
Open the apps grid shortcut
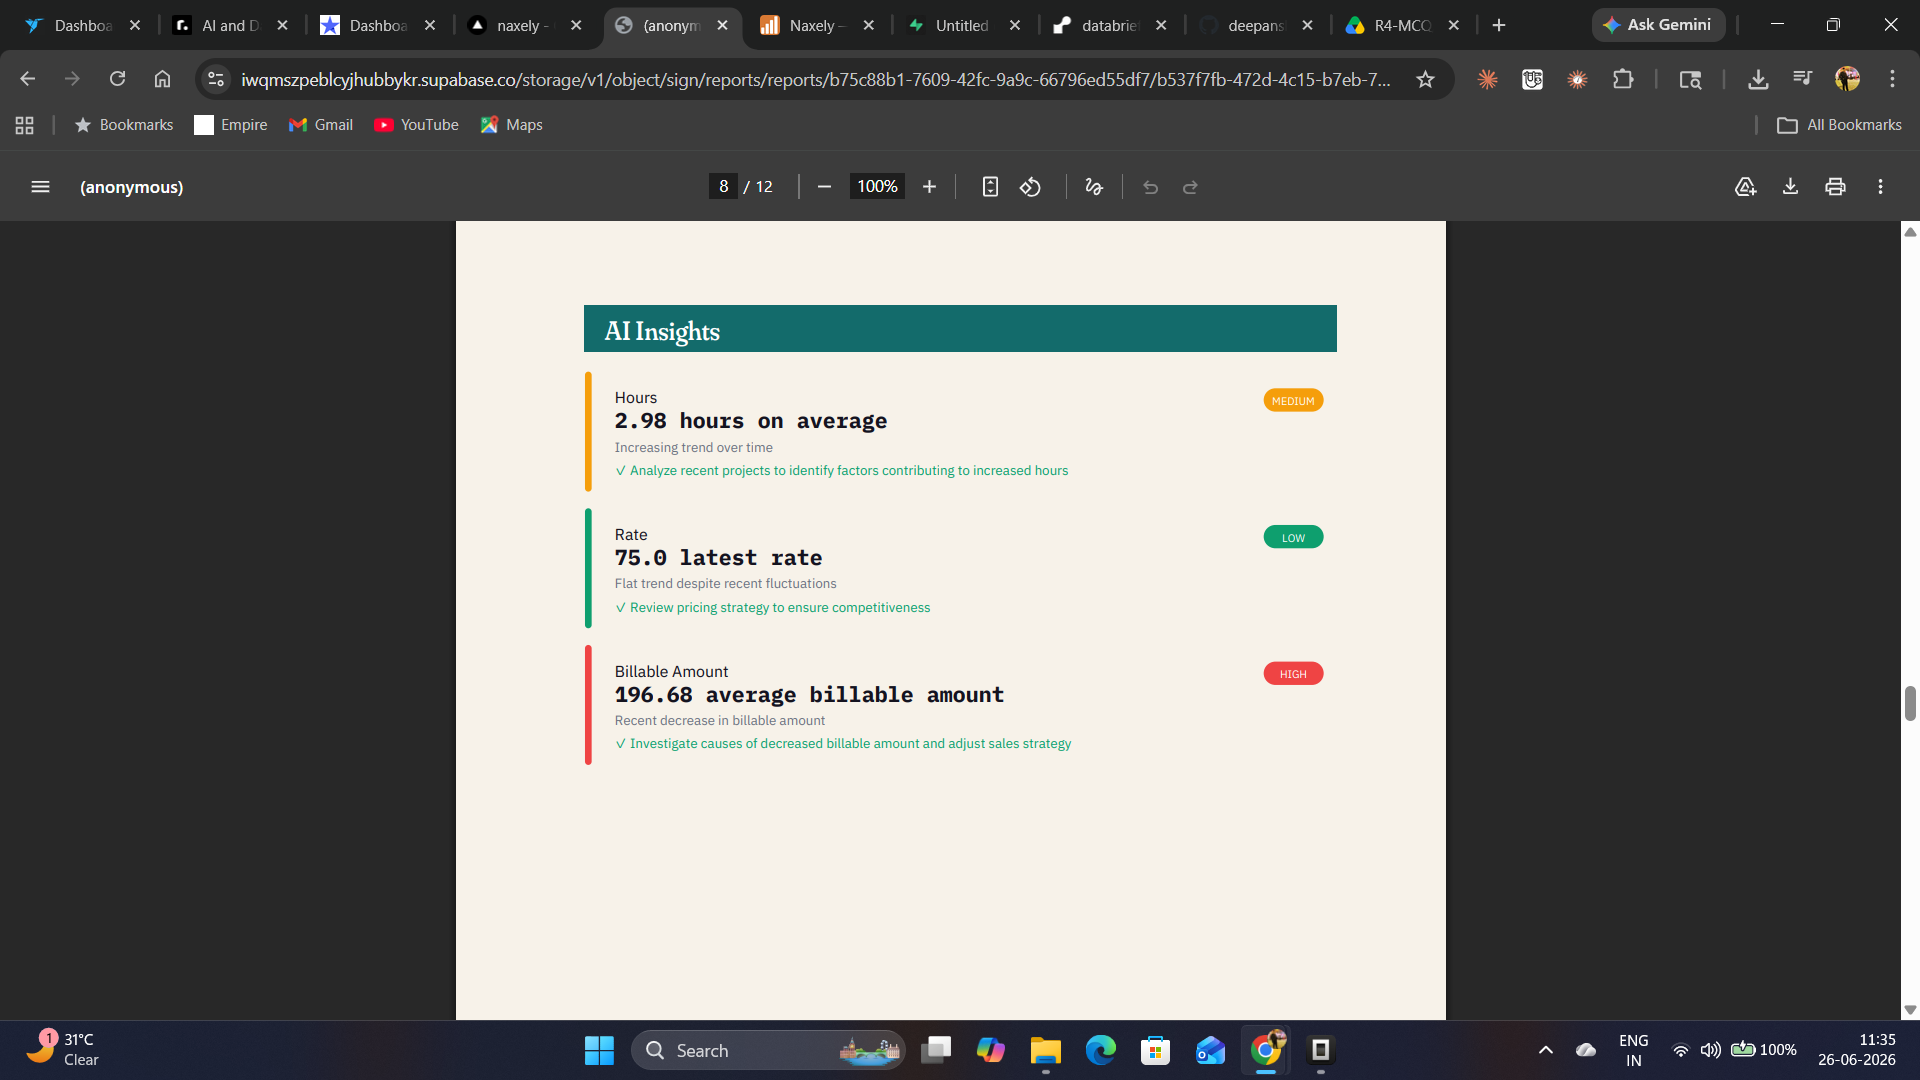coord(25,125)
